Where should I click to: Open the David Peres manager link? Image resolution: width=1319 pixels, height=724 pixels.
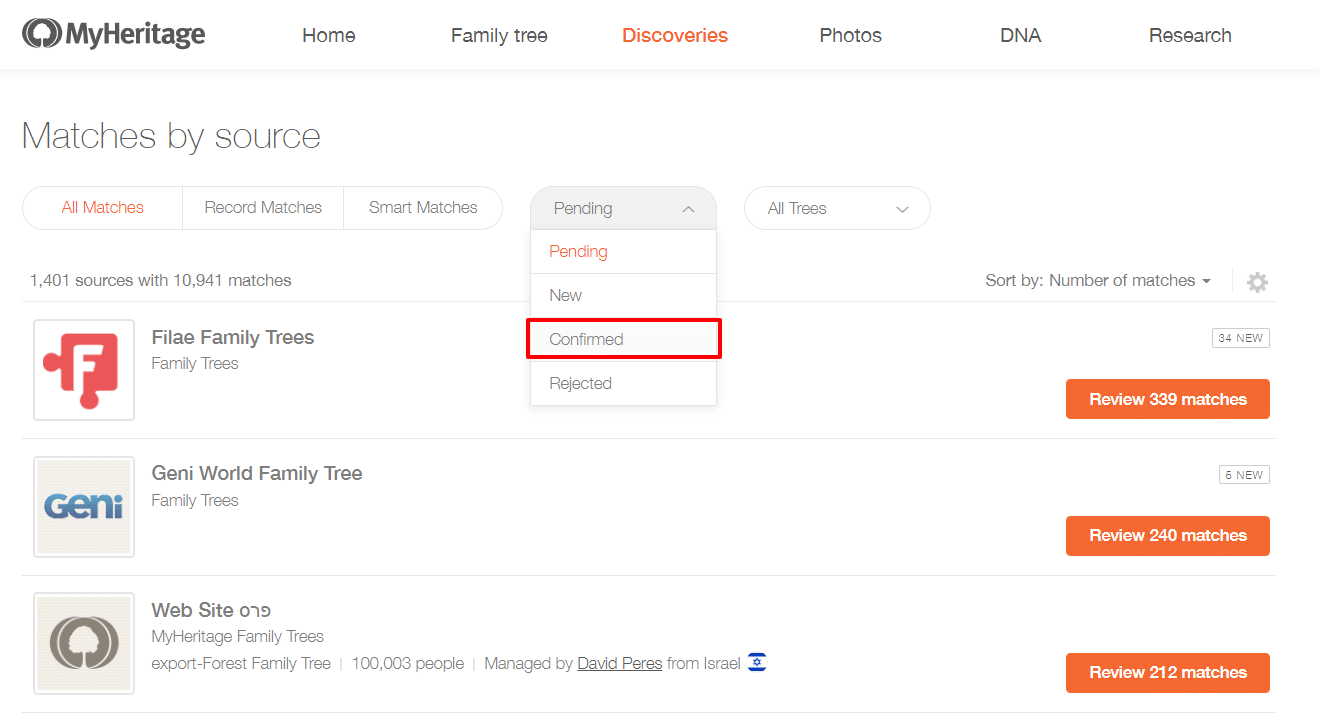620,663
